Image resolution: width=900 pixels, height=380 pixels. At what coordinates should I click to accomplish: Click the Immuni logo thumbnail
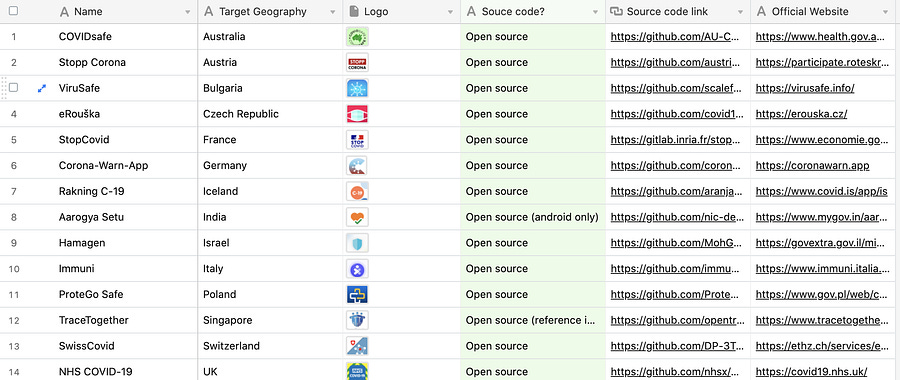pyautogui.click(x=357, y=269)
